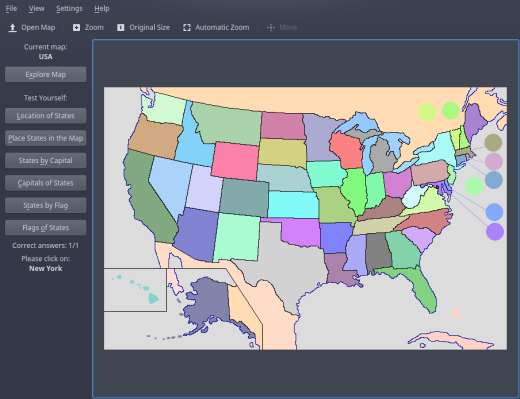520x399 pixels.
Task: Choose the Capitals of States quiz
Action: click(46, 183)
